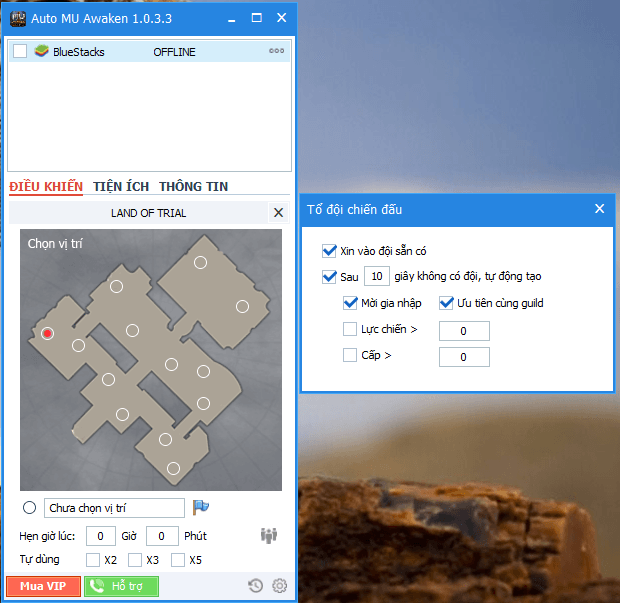
Task: Enable the Cấp checkbox
Action: pos(350,355)
